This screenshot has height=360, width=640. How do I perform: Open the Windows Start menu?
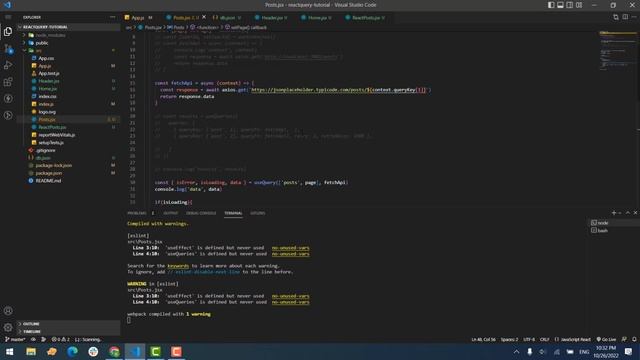(x=9, y=351)
